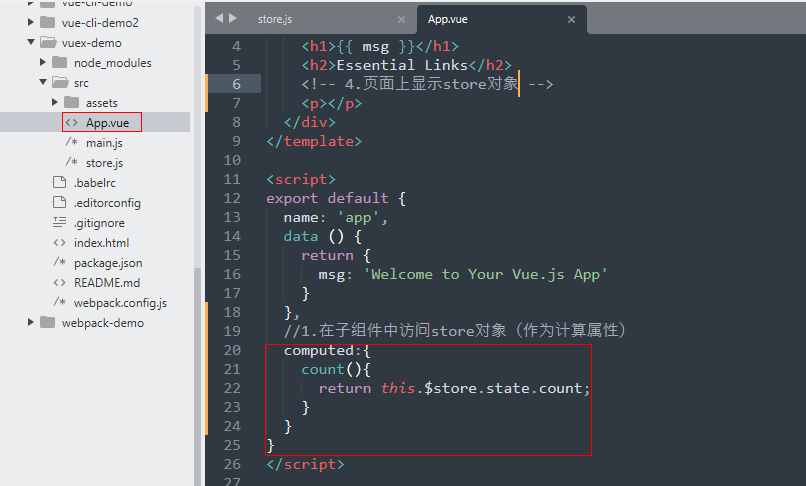Click the package.json file type icon

[60, 262]
